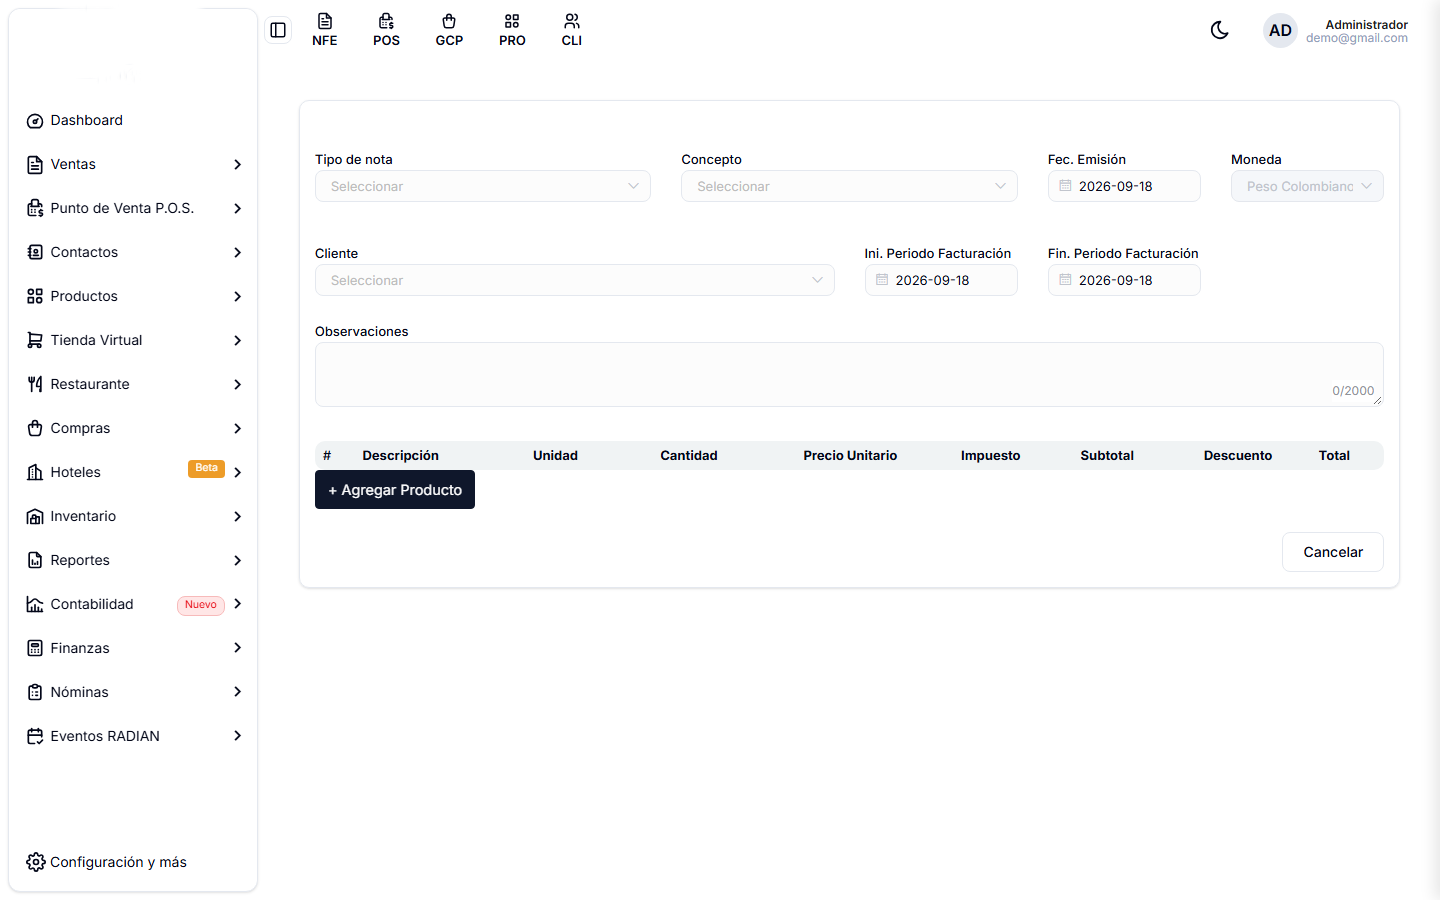Click the Configuración gear icon
Screen dimensions: 1440x900
click(x=36, y=862)
